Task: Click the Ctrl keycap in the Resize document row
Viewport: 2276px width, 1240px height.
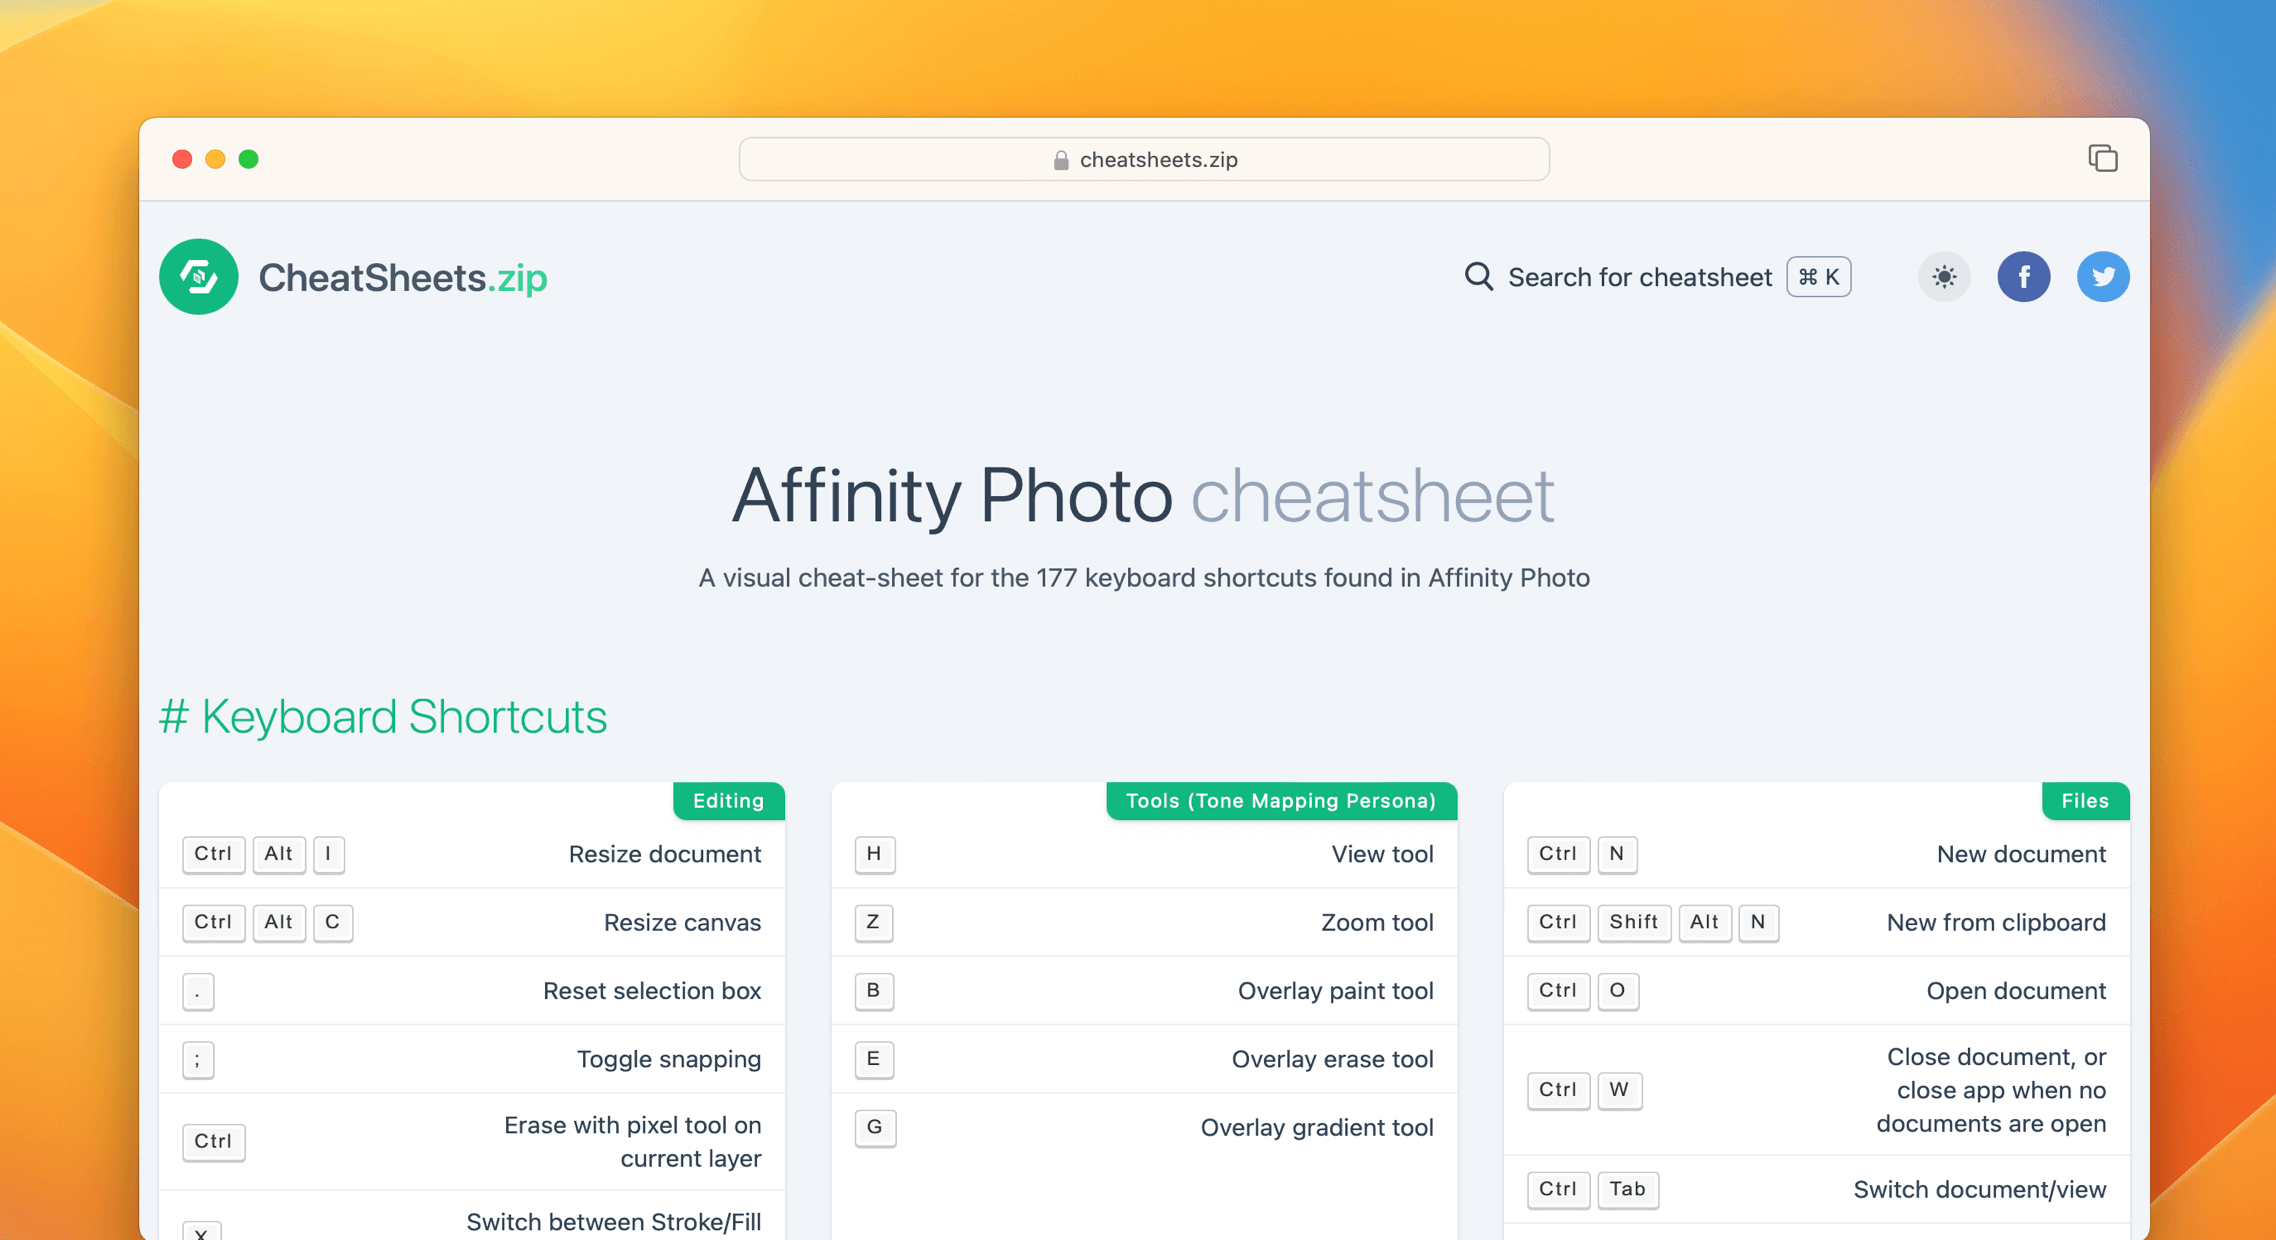Action: click(213, 855)
